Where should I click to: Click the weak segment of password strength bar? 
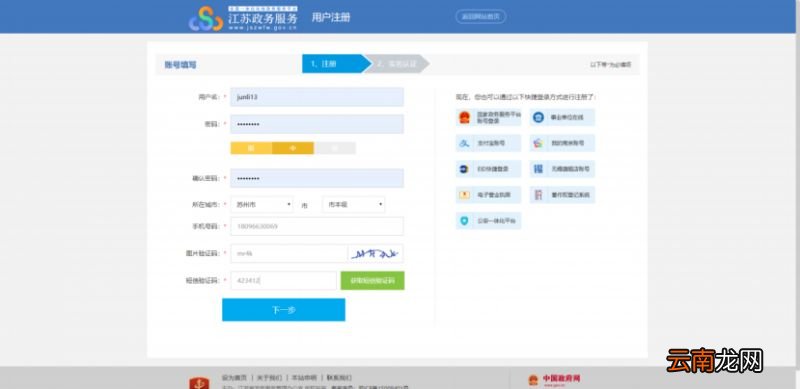tap(251, 148)
